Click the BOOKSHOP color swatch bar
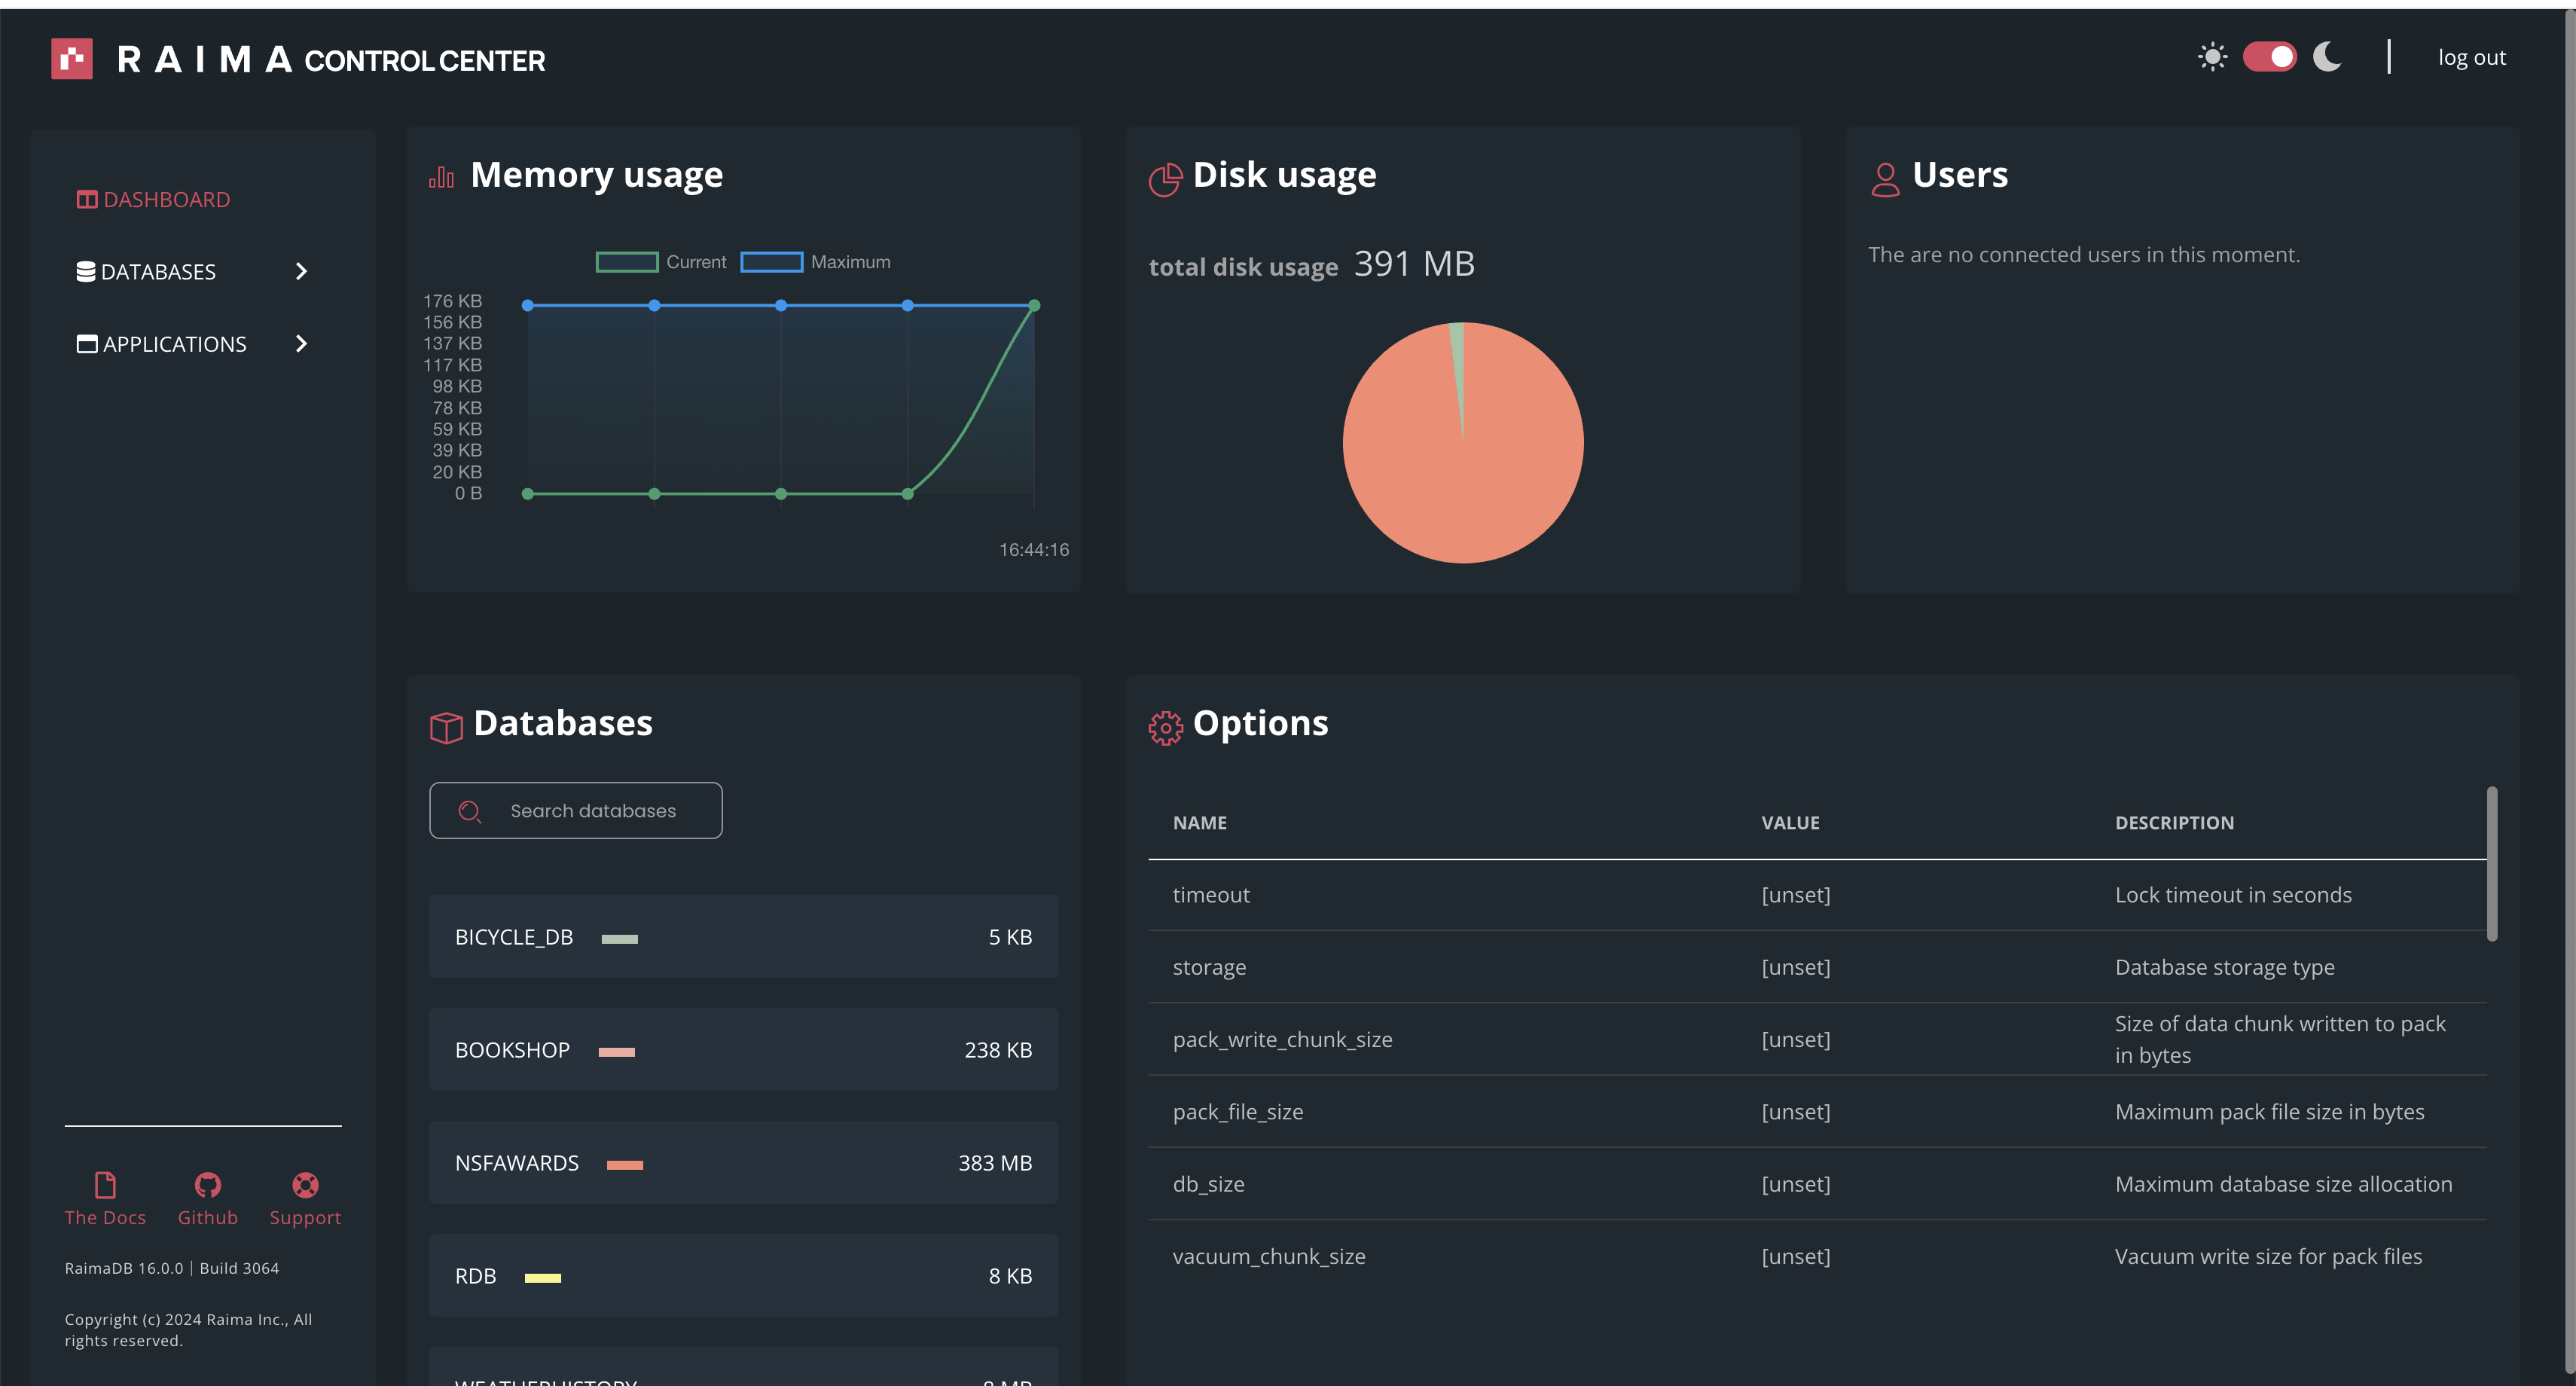Screen dimensions: 2576x1386 pos(616,1051)
